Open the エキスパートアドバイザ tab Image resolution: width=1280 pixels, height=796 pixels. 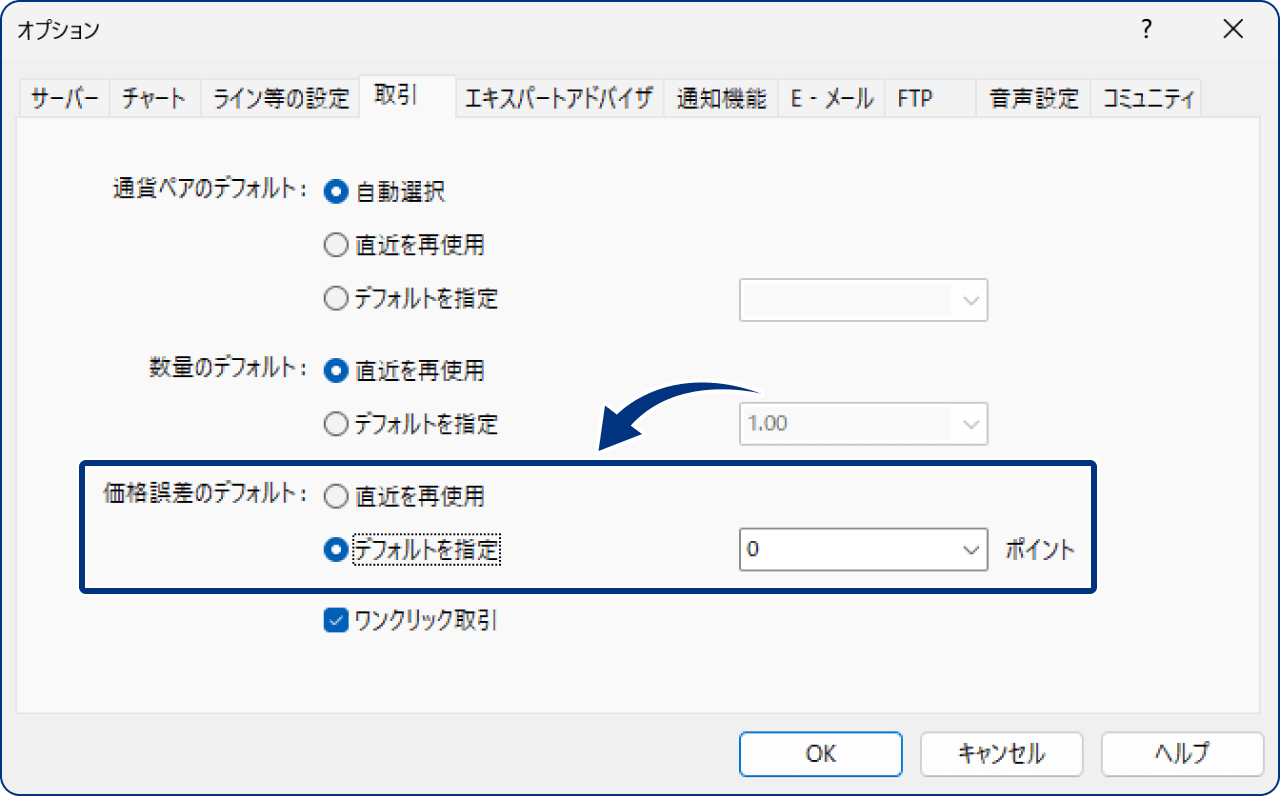click(x=557, y=98)
